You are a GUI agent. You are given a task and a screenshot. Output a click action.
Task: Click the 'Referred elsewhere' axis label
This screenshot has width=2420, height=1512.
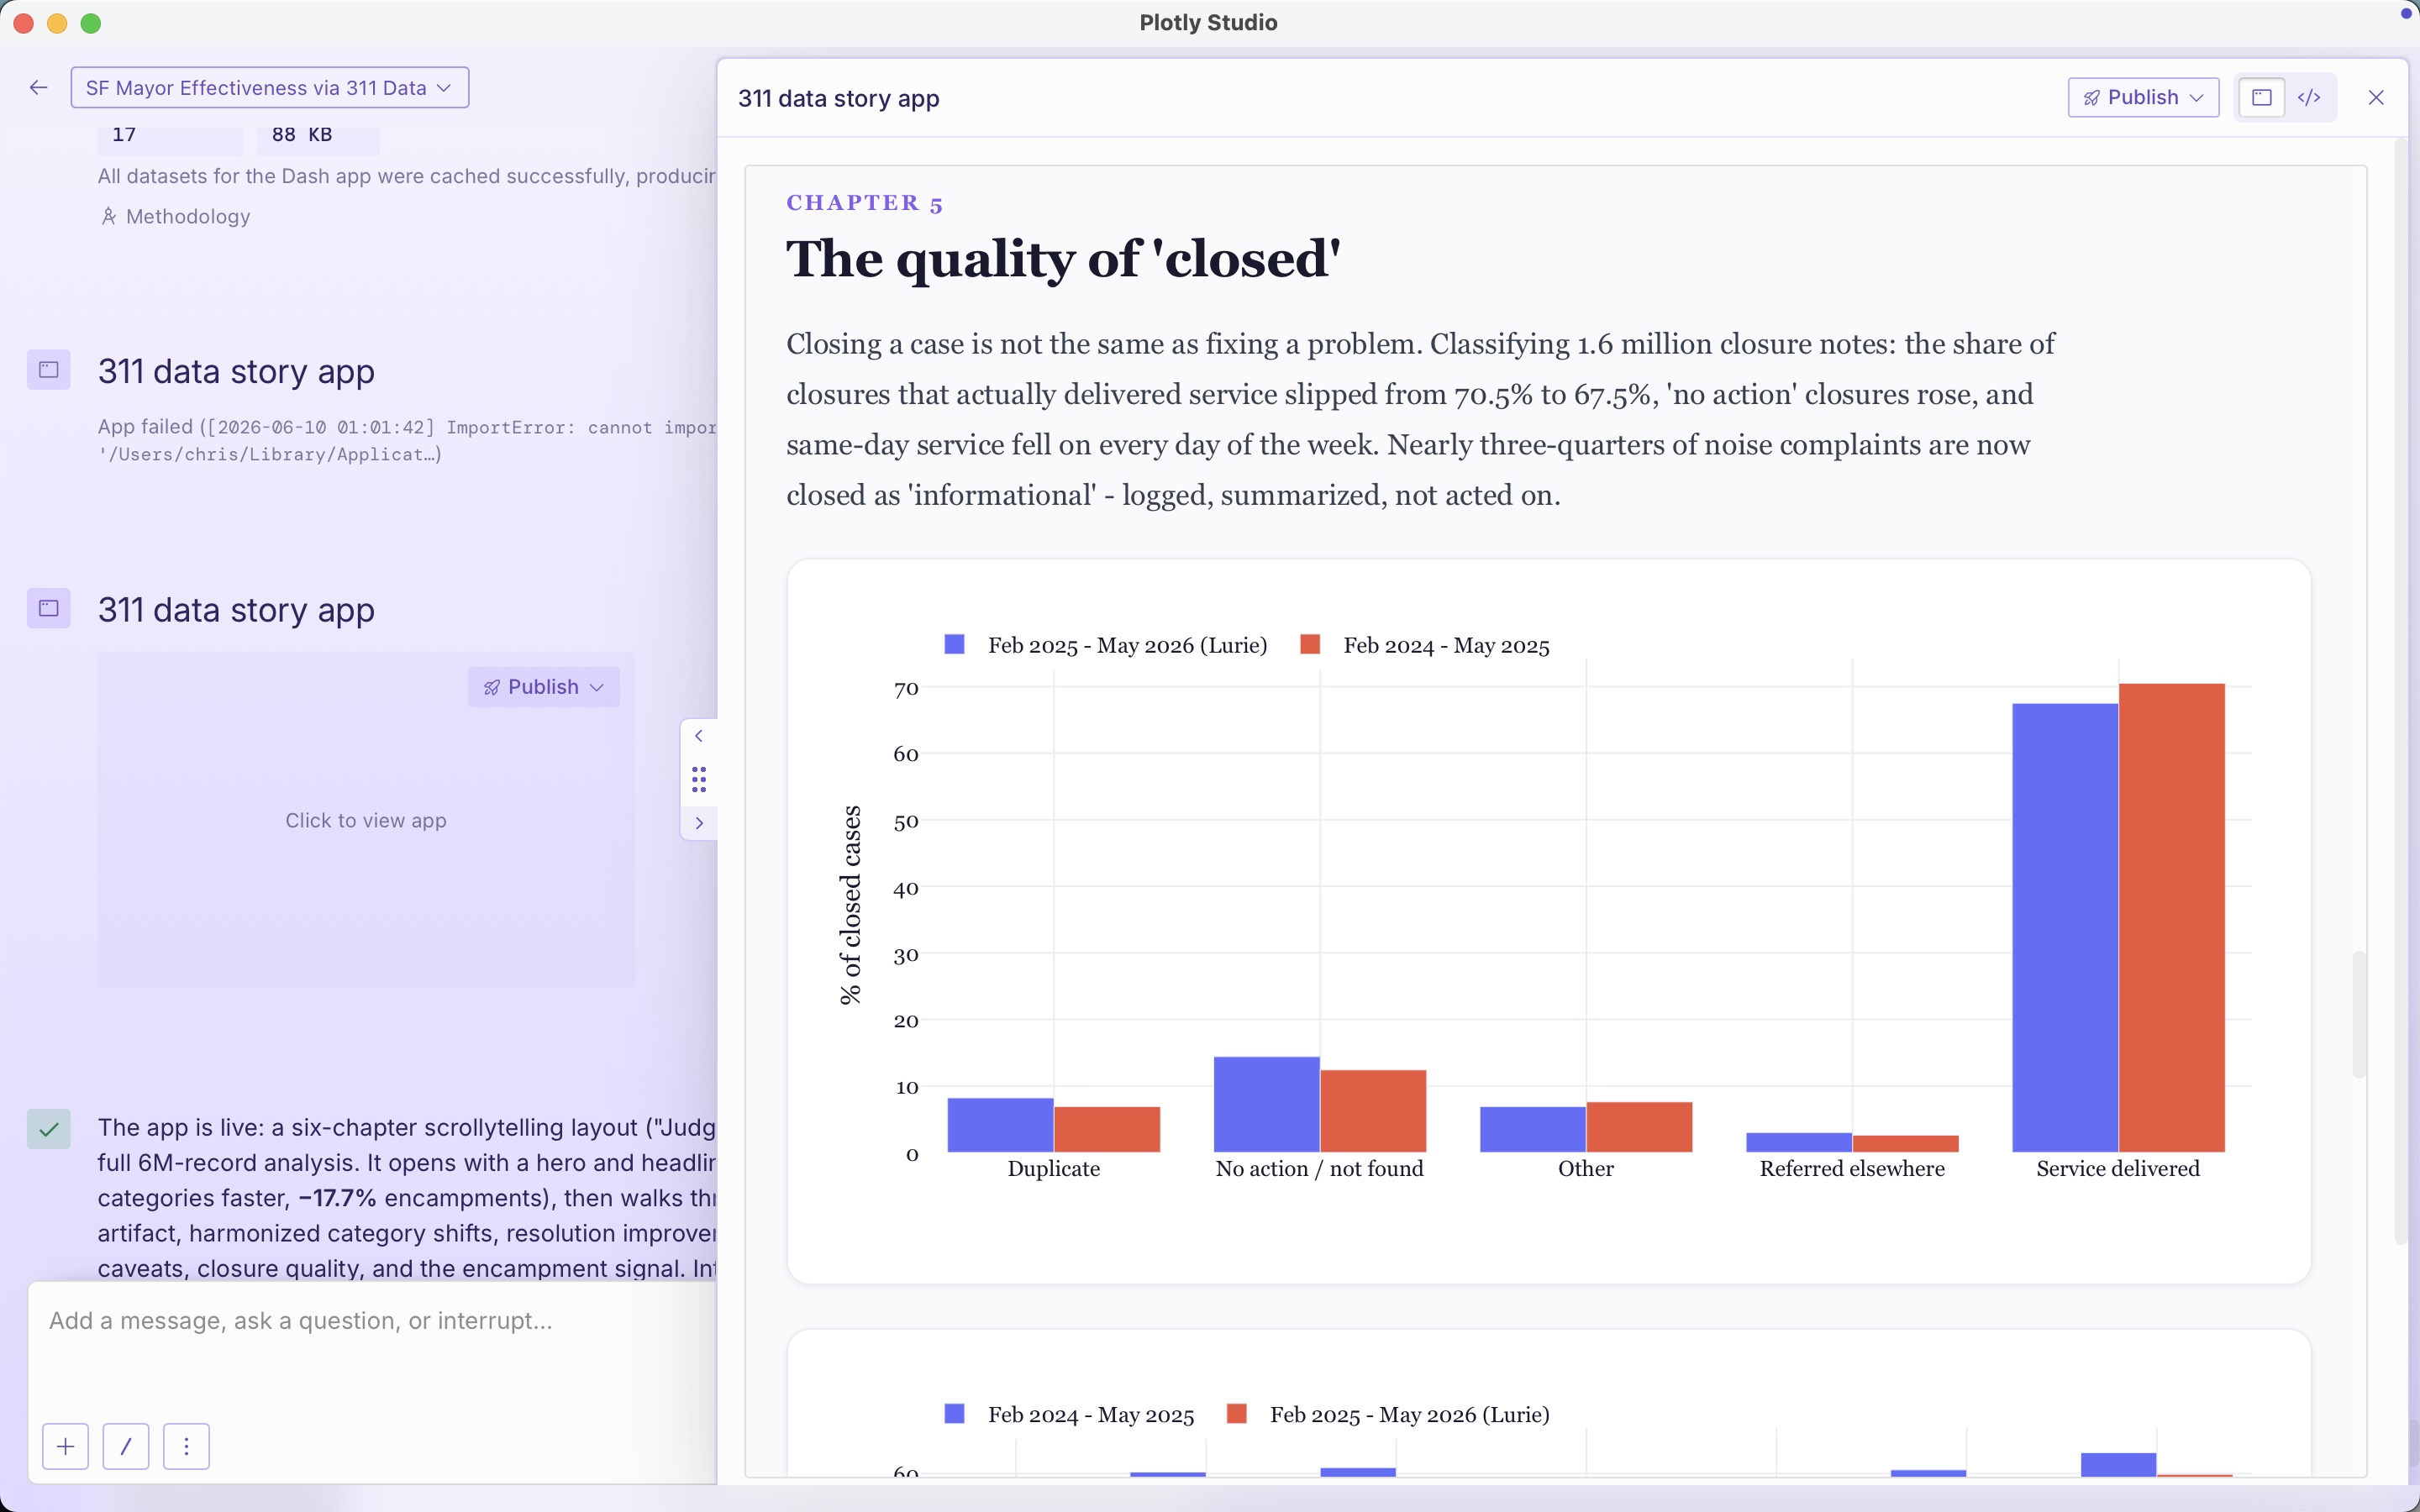pos(1852,1169)
